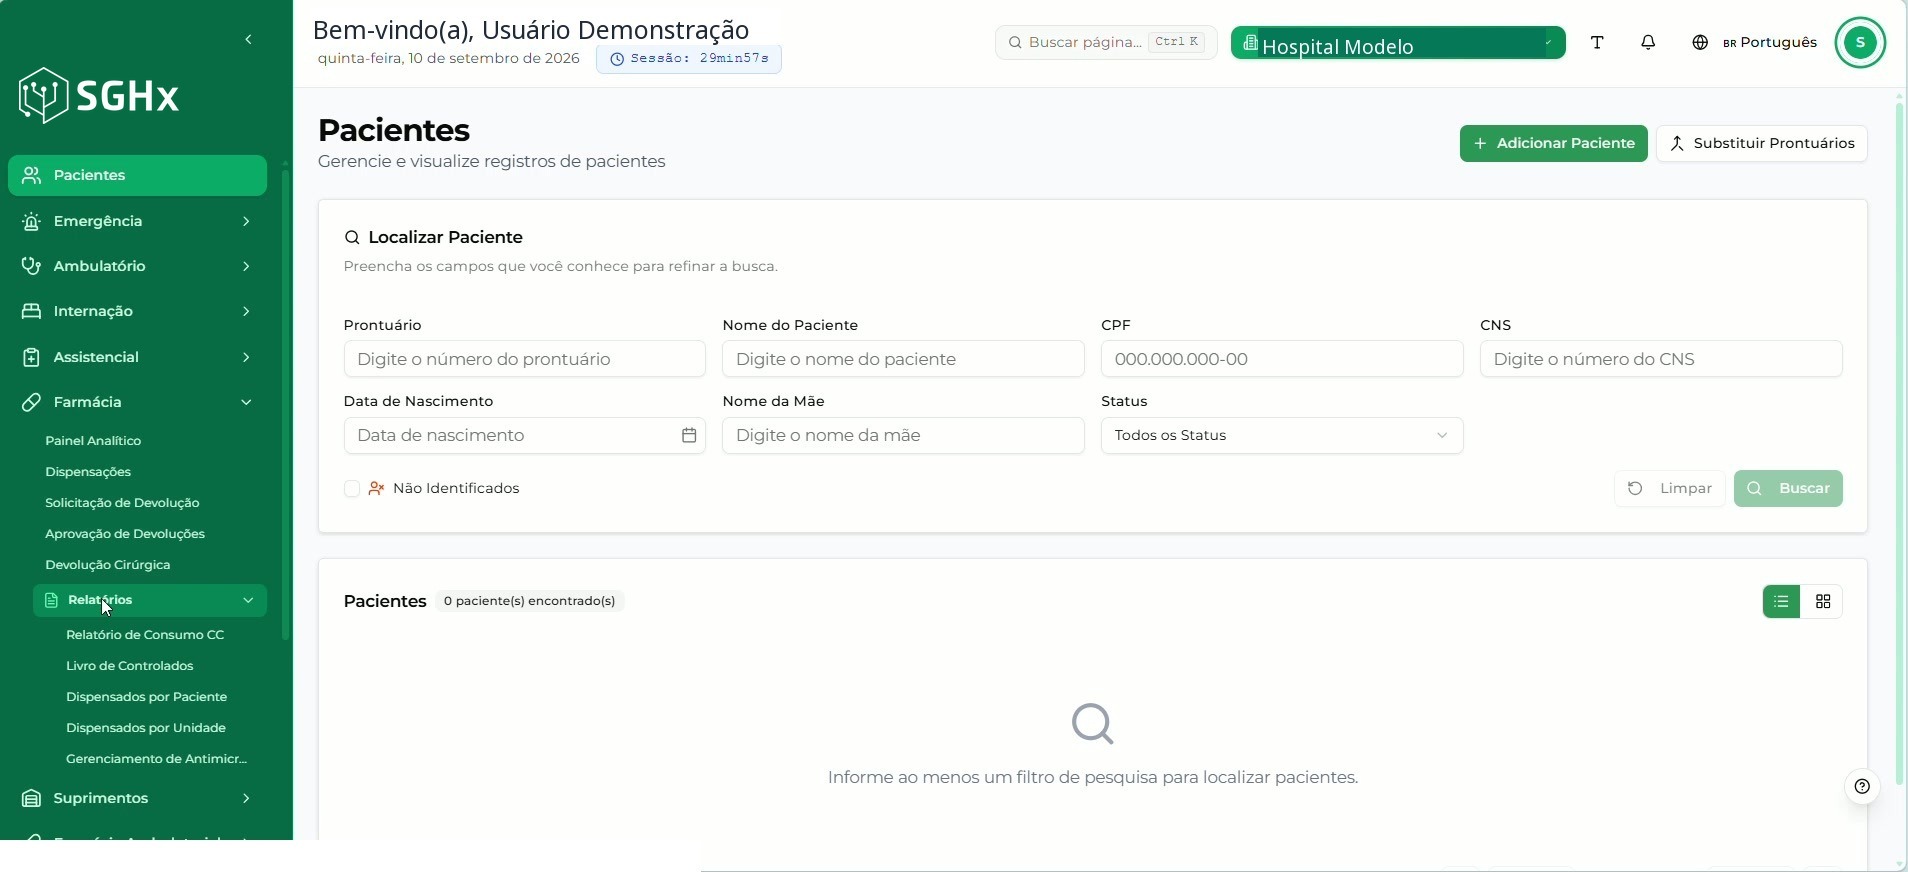This screenshot has height=872, width=1908.
Task: Open Dispensados por Paciente report
Action: (x=146, y=697)
